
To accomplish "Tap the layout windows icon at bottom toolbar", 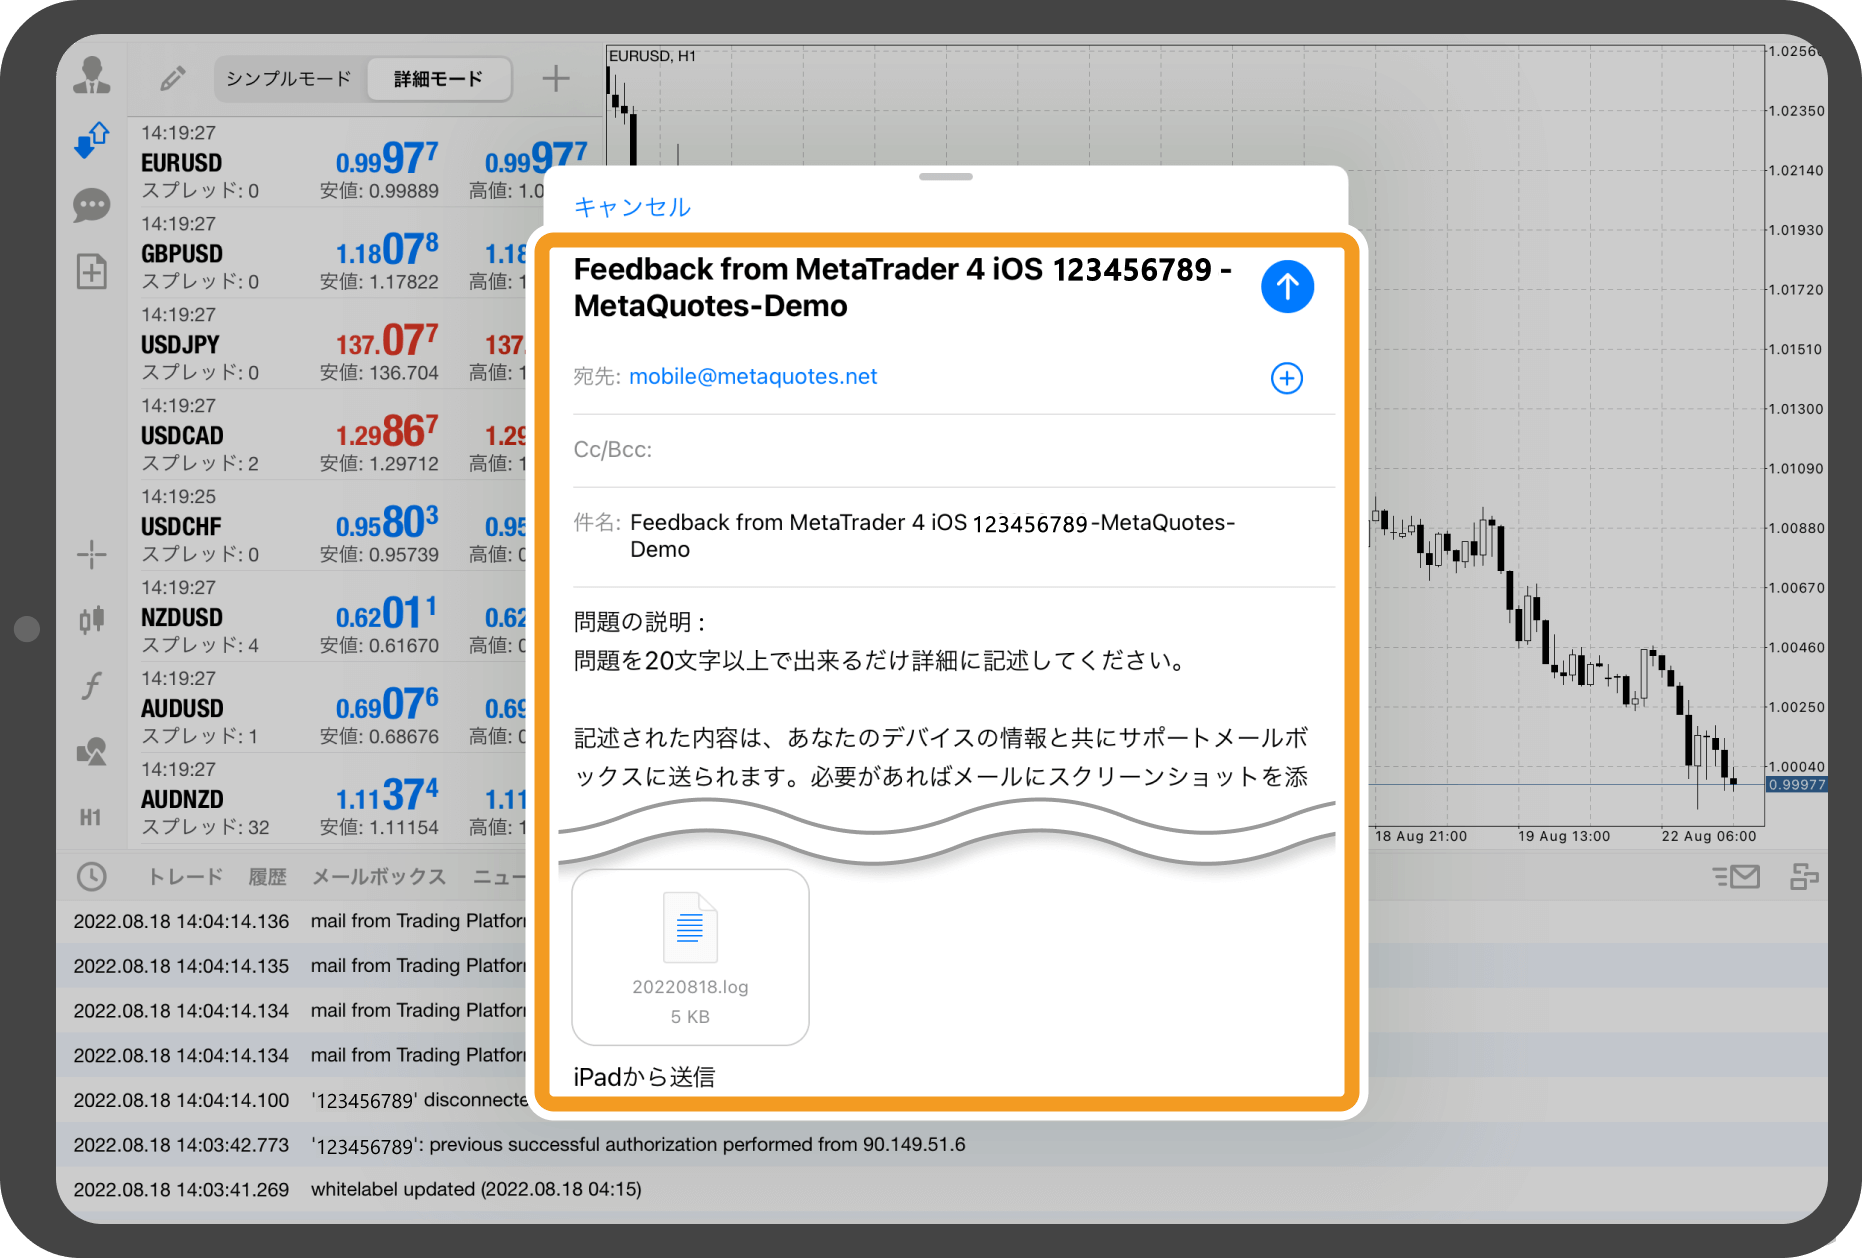I will 1804,877.
